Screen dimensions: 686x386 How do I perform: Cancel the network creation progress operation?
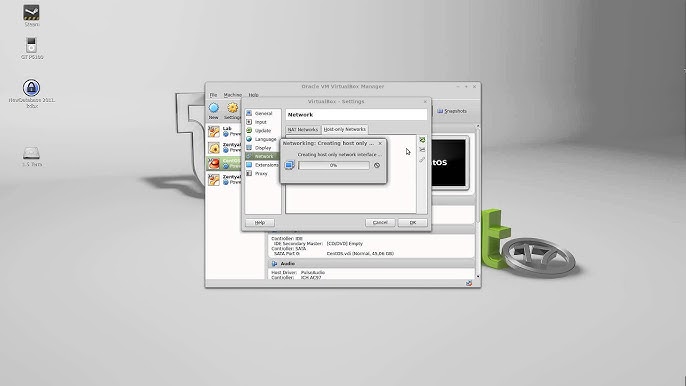tap(377, 165)
